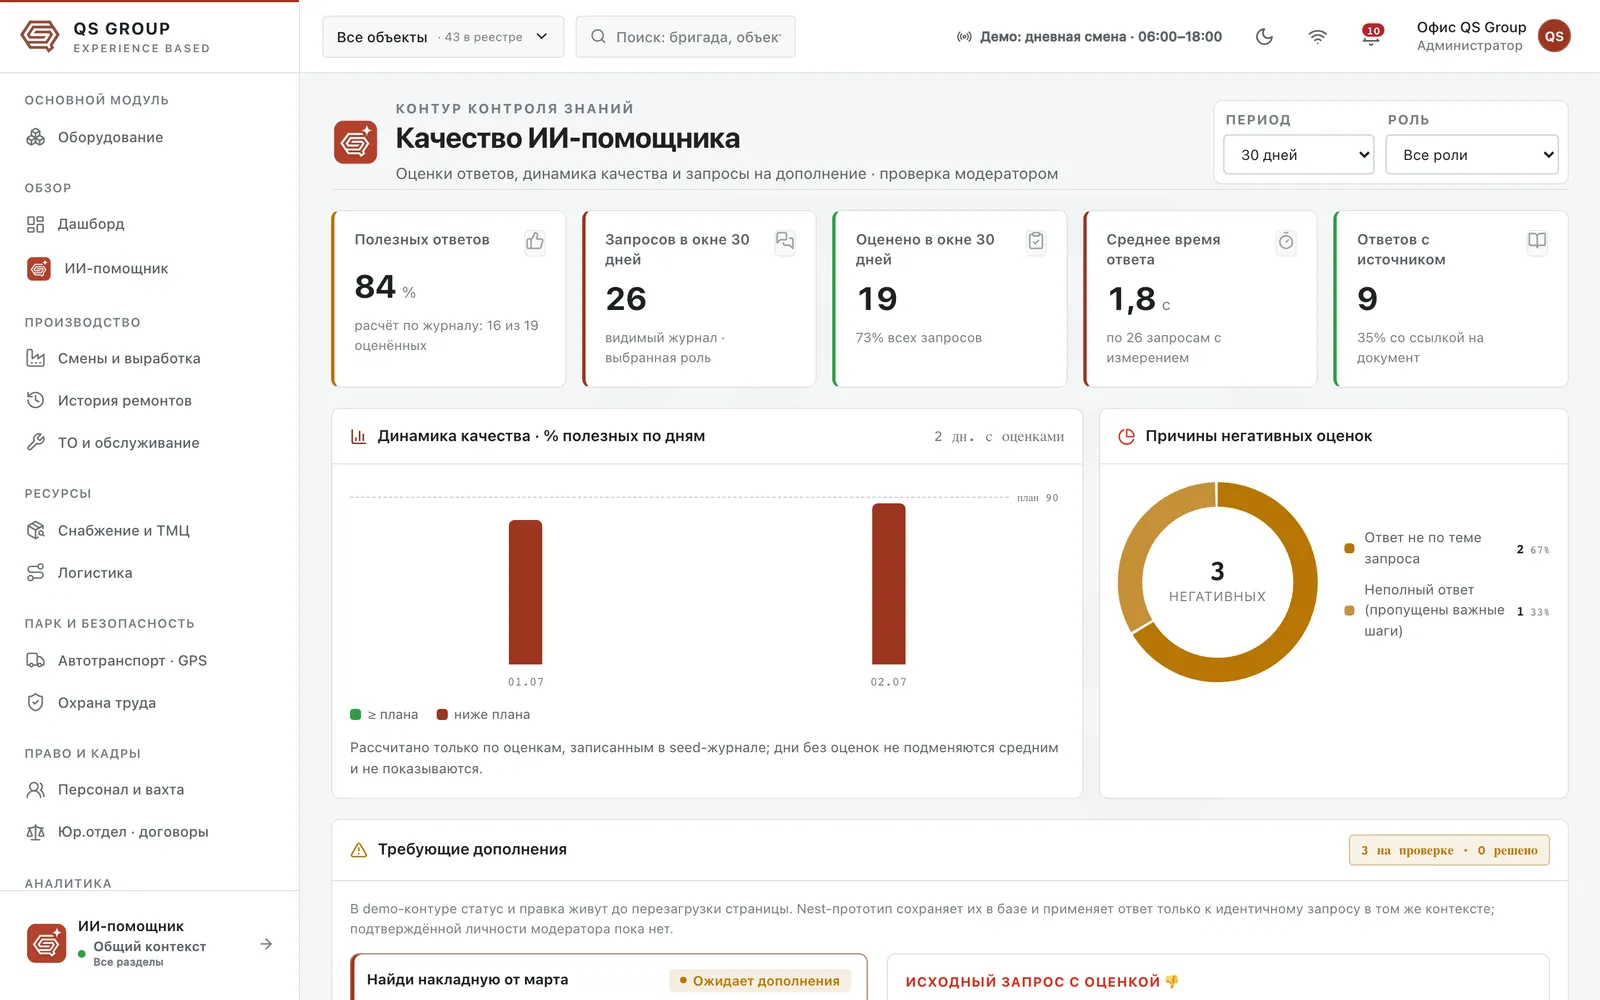Screen dimensions: 1600x1000
Task: Click Автотранспорт · GPS truck icon
Action: [36, 660]
